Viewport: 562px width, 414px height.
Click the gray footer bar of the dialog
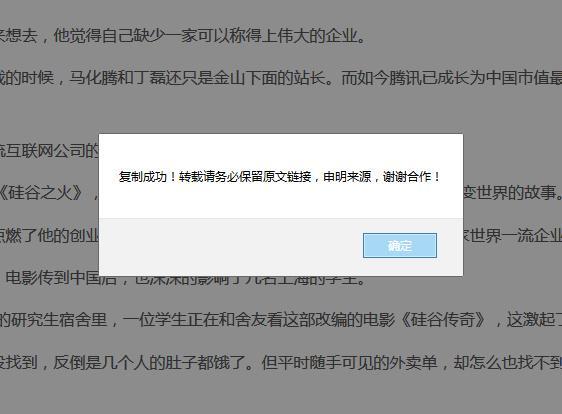pos(281,247)
